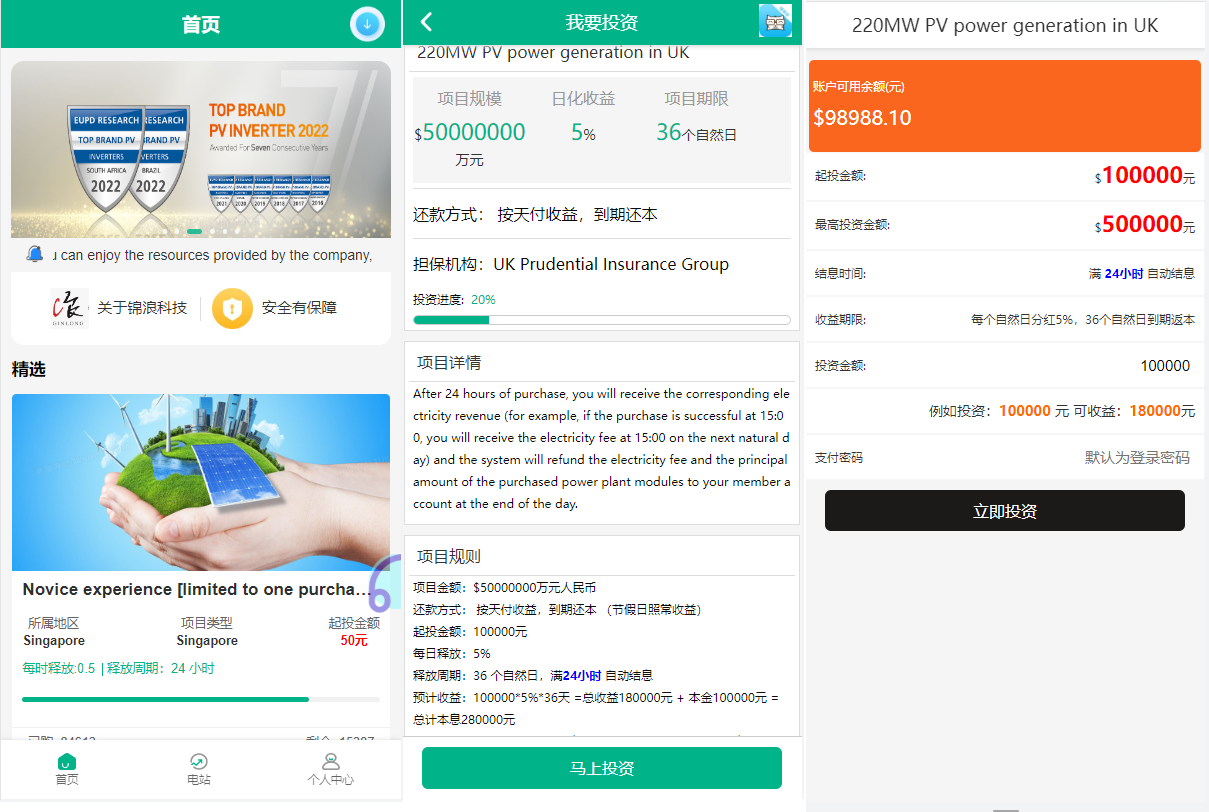This screenshot has width=1209, height=812.
Task: Go back using the left chevron
Action: tap(427, 22)
